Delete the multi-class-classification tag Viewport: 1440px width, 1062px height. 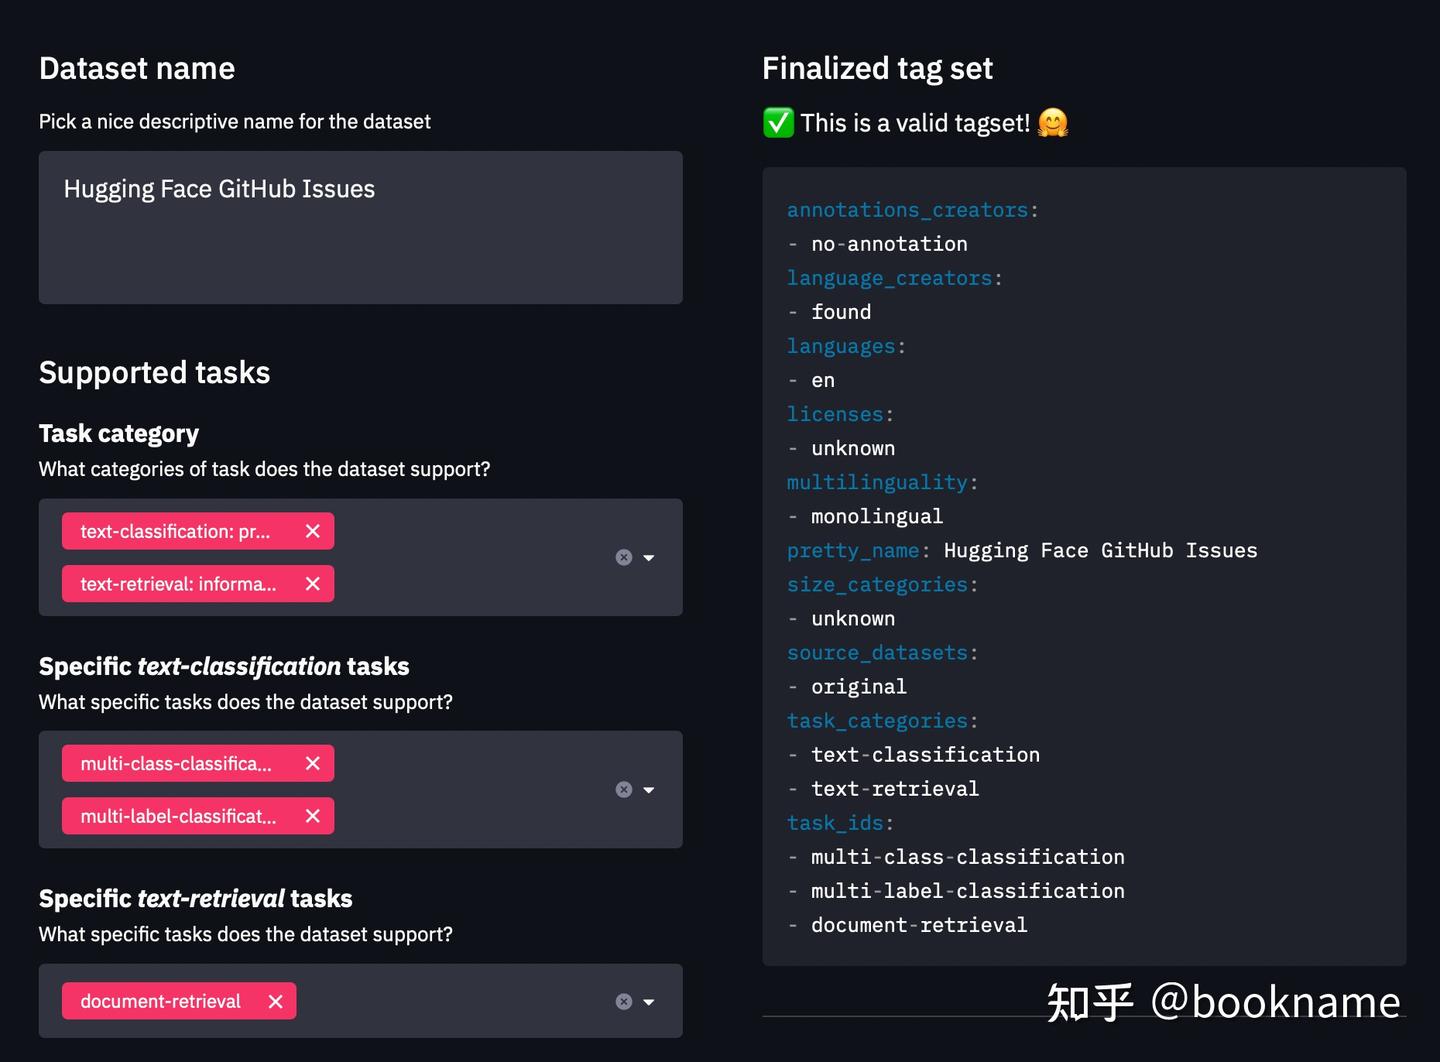[312, 764]
